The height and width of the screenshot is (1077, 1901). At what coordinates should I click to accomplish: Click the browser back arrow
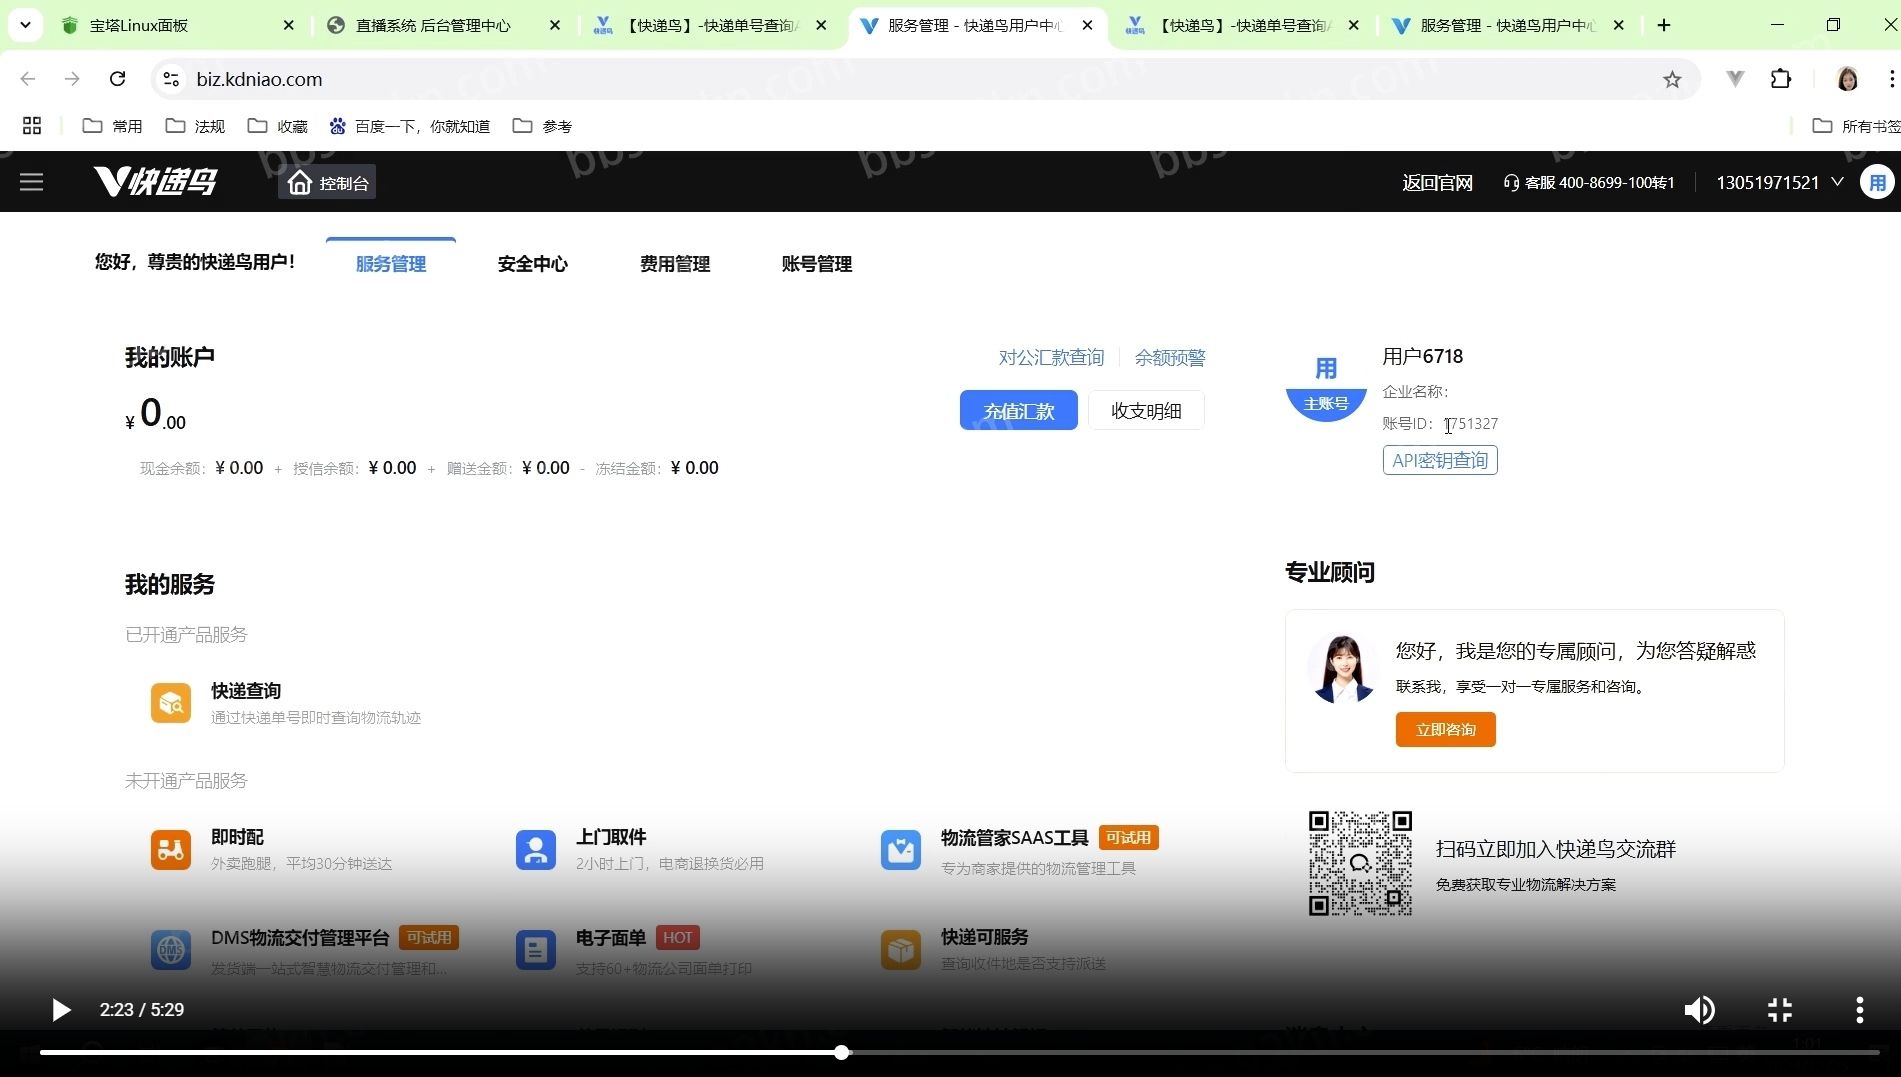click(28, 79)
